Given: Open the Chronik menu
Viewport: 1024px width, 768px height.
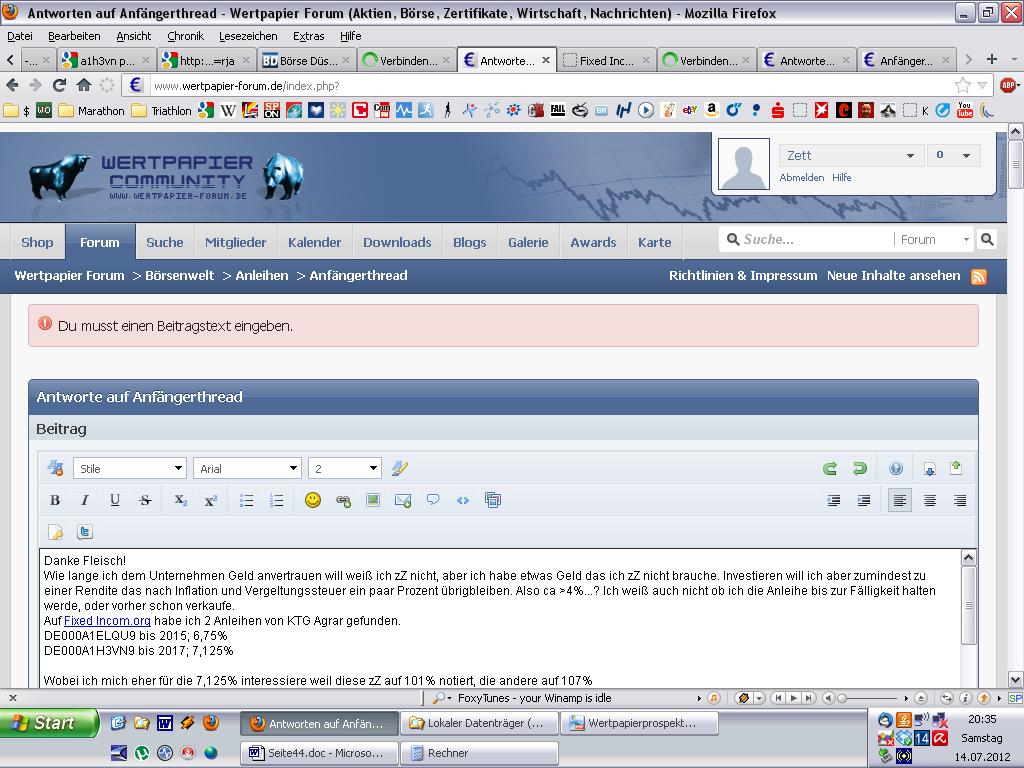Looking at the screenshot, I should click(185, 36).
